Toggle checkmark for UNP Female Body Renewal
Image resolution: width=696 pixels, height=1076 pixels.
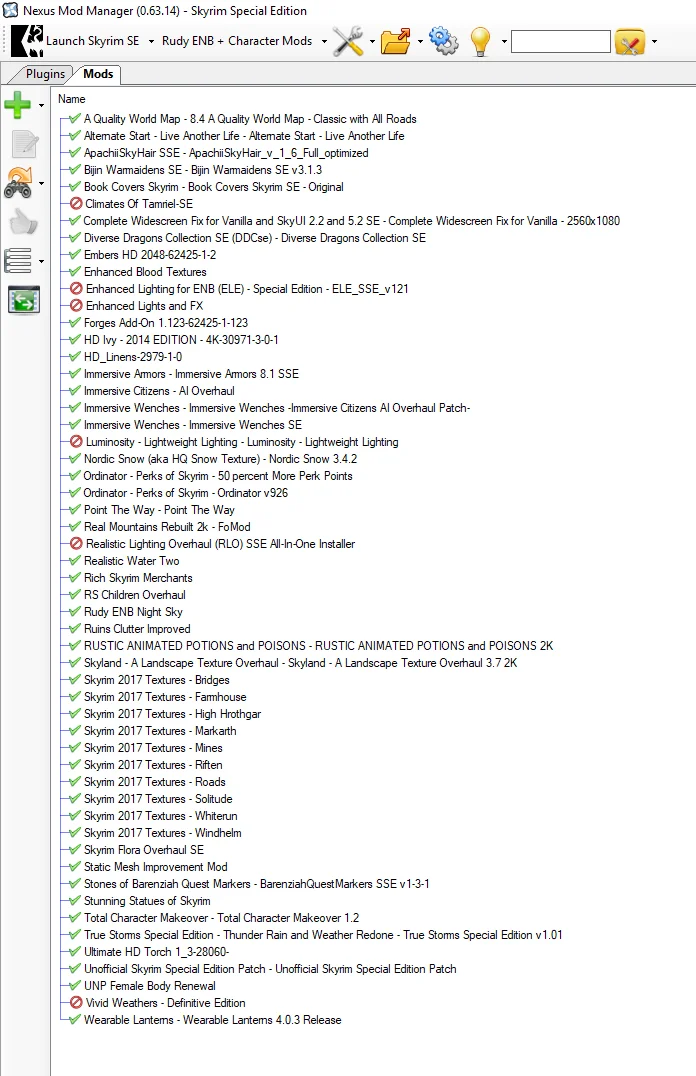[x=76, y=985]
